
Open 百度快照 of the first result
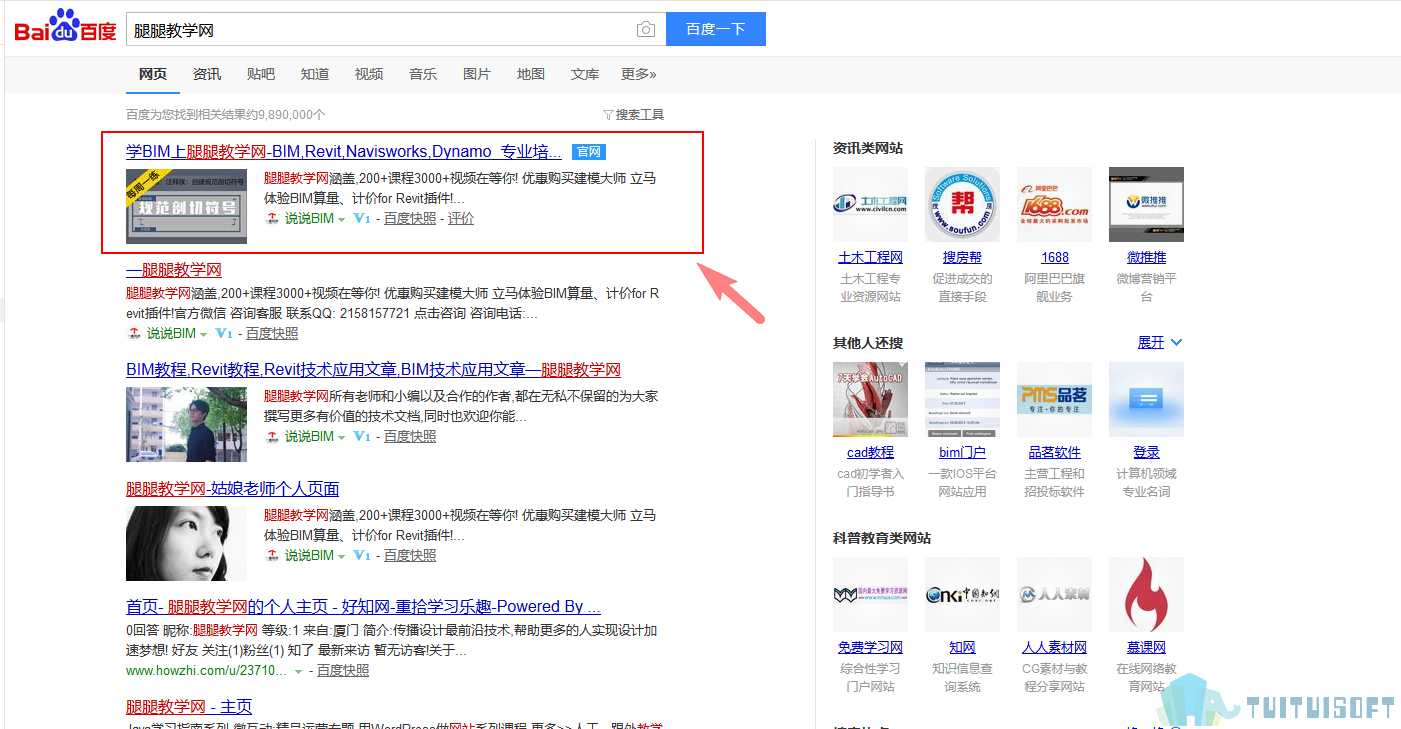pyautogui.click(x=410, y=218)
